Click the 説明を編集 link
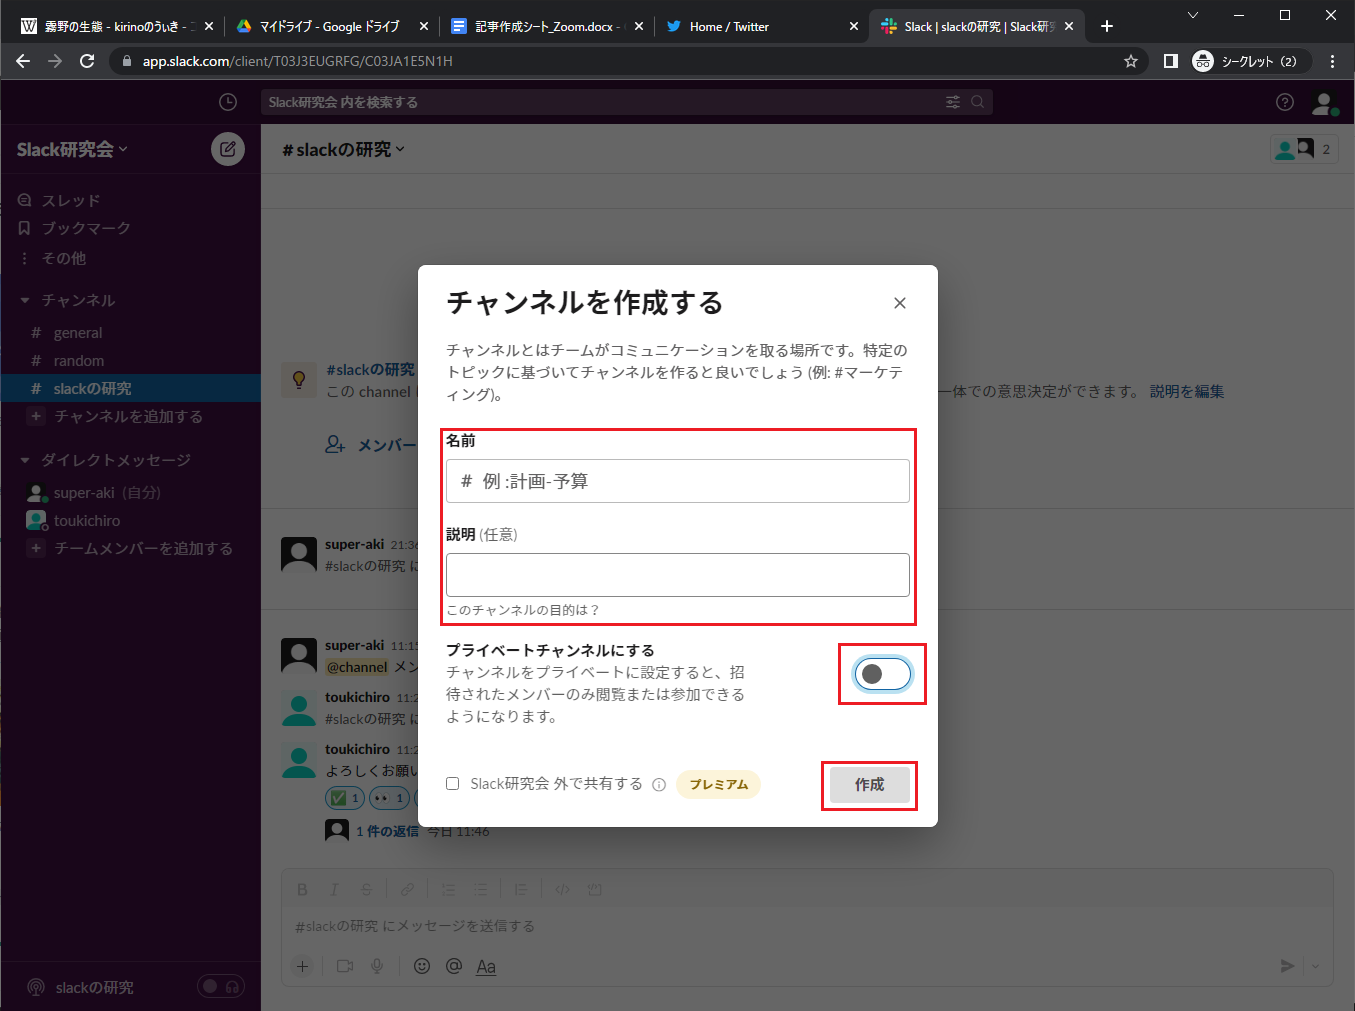Screen dimensions: 1355x1011 pos(1186,391)
